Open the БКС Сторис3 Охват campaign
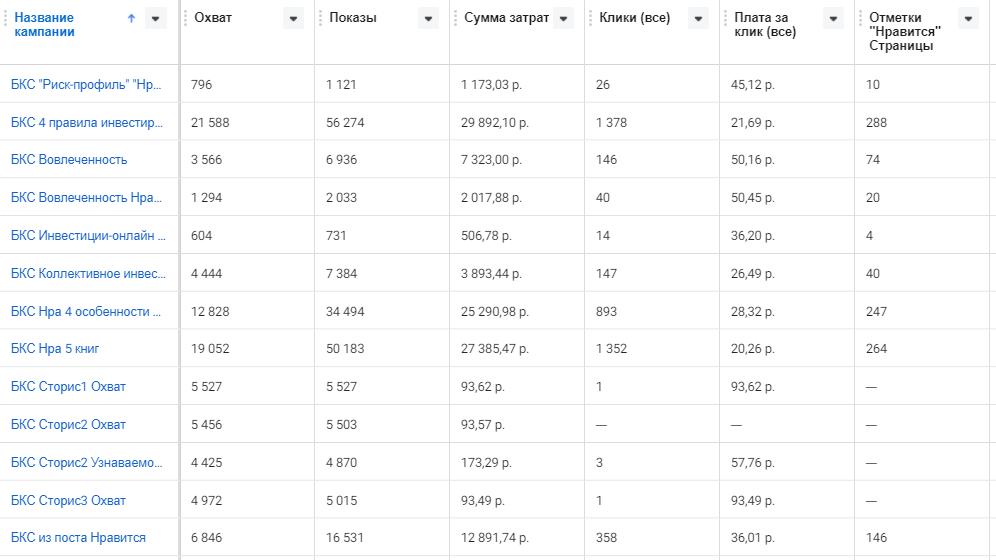The width and height of the screenshot is (996, 560). 68,500
